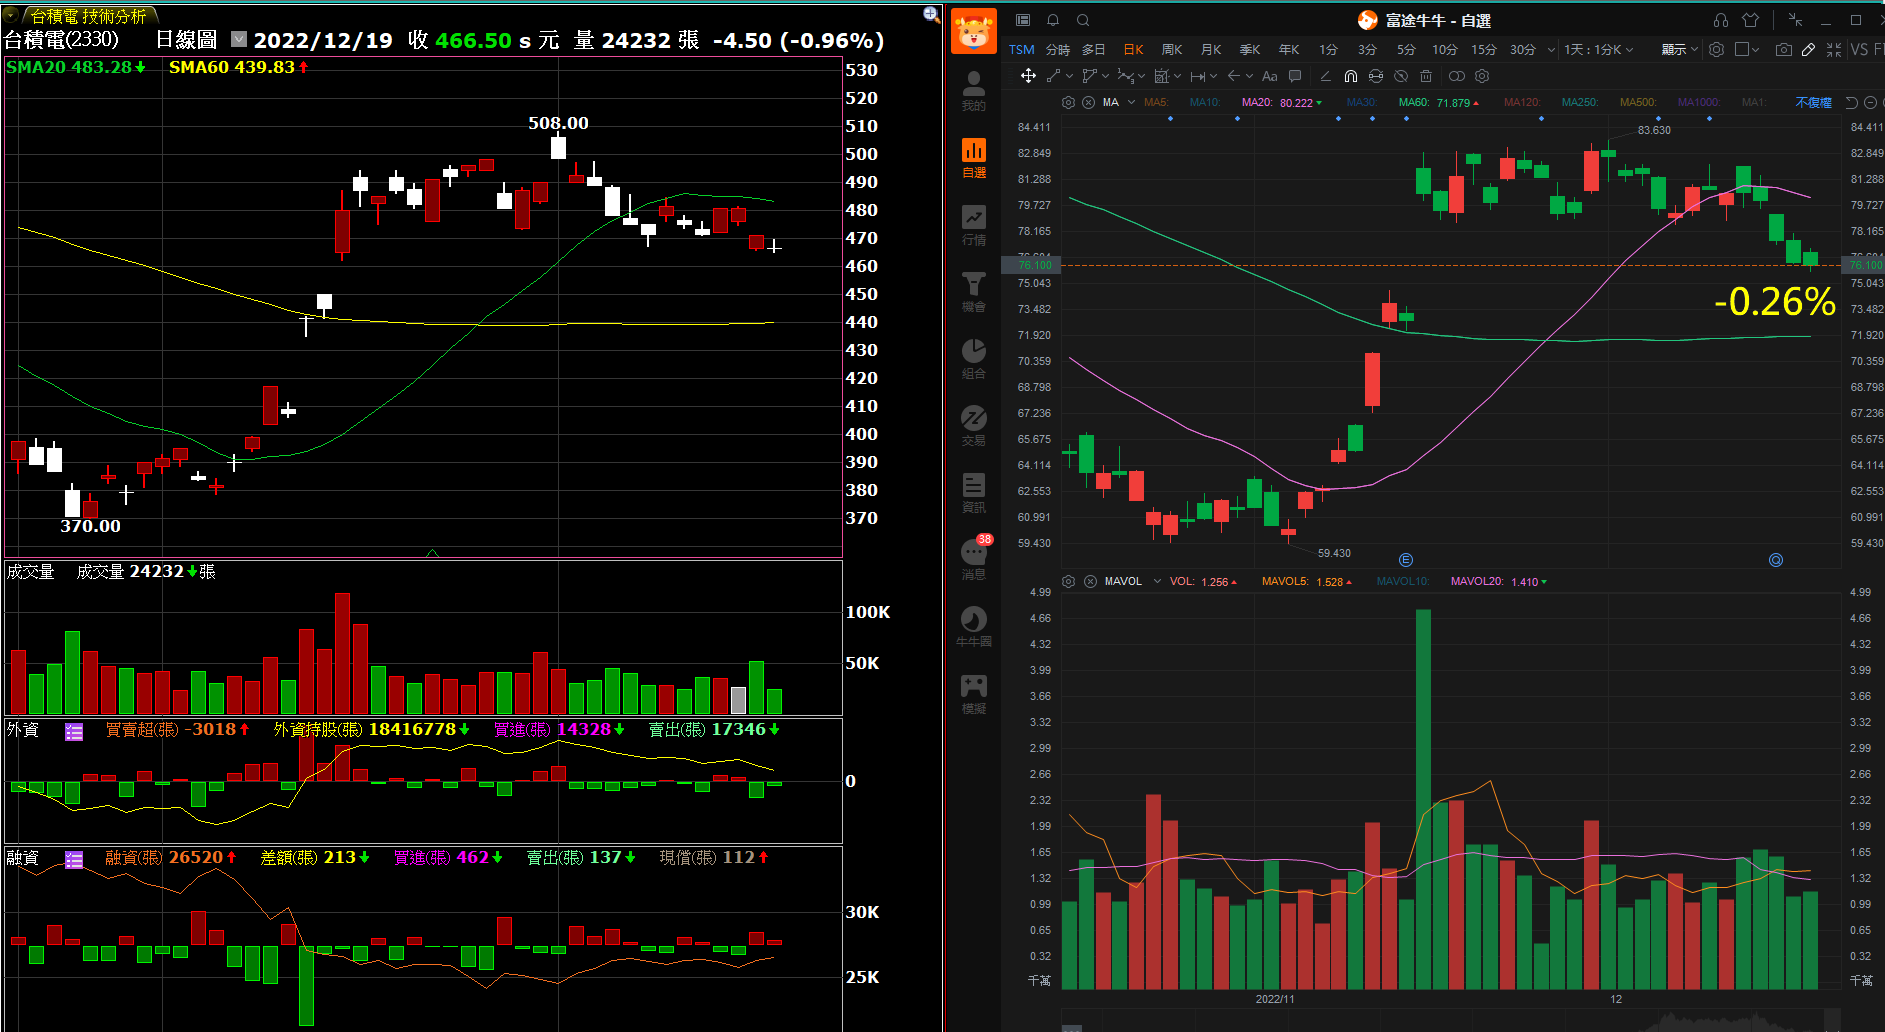Open MAVOL indicator settings gear
The image size is (1885, 1032).
click(x=1068, y=581)
